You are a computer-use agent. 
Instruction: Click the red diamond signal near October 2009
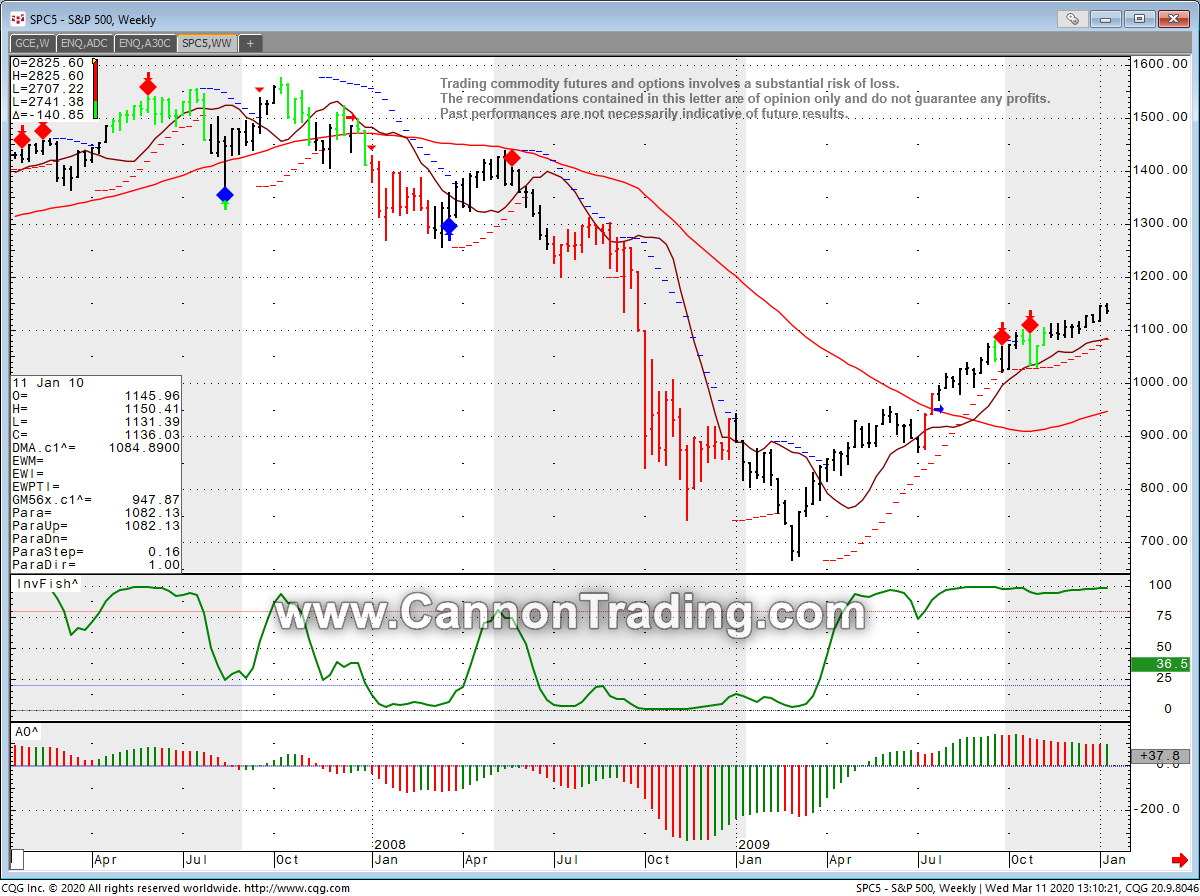(x=1030, y=324)
